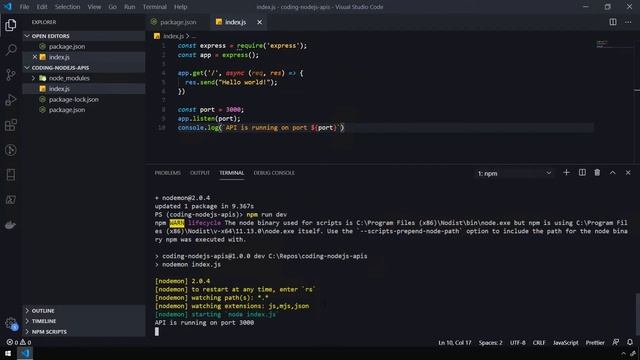This screenshot has width=640, height=360.
Task: Open the Windows Start menu
Action: click(8, 353)
